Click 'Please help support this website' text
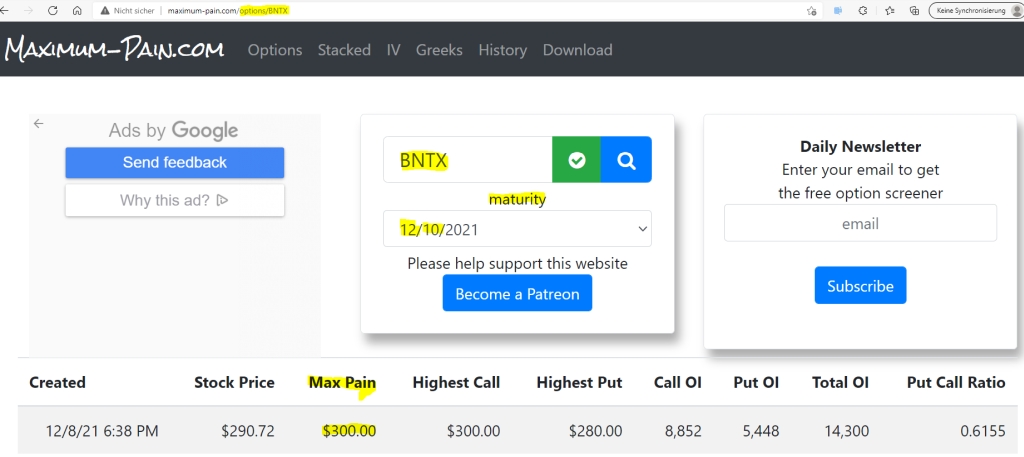Screen dimensions: 1024x457 517,263
